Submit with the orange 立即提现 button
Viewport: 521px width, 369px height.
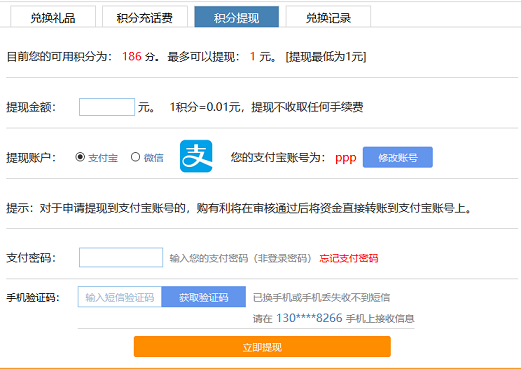tap(262, 347)
